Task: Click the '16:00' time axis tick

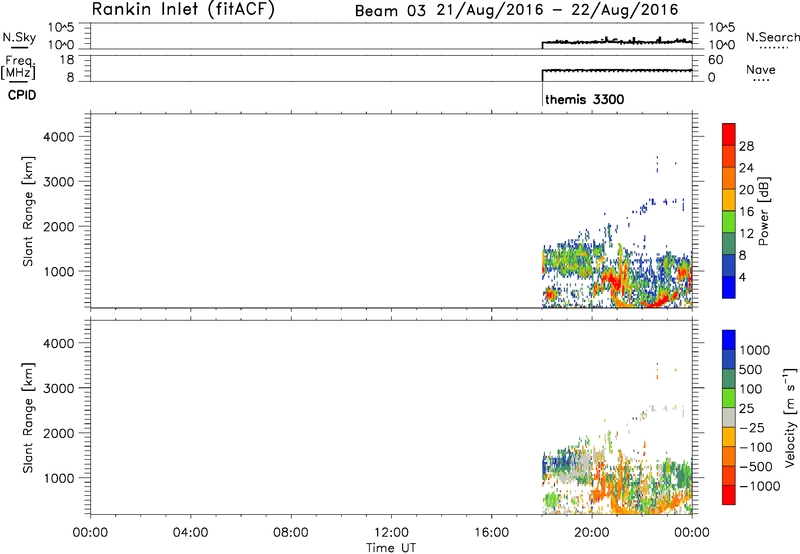Action: pos(491,532)
